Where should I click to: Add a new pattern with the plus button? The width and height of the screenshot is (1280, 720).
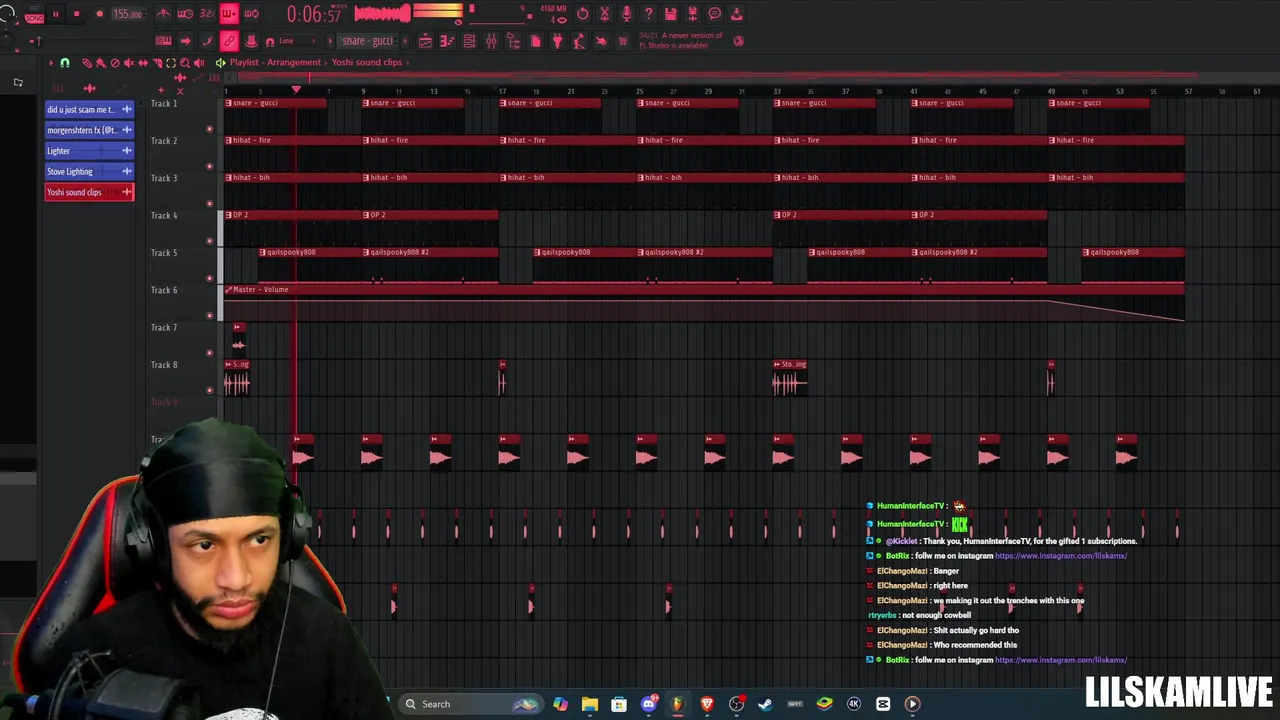[x=404, y=41]
